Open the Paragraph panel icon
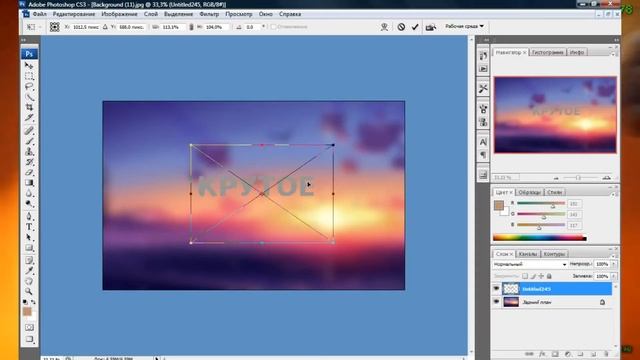The image size is (640, 360). tap(483, 155)
